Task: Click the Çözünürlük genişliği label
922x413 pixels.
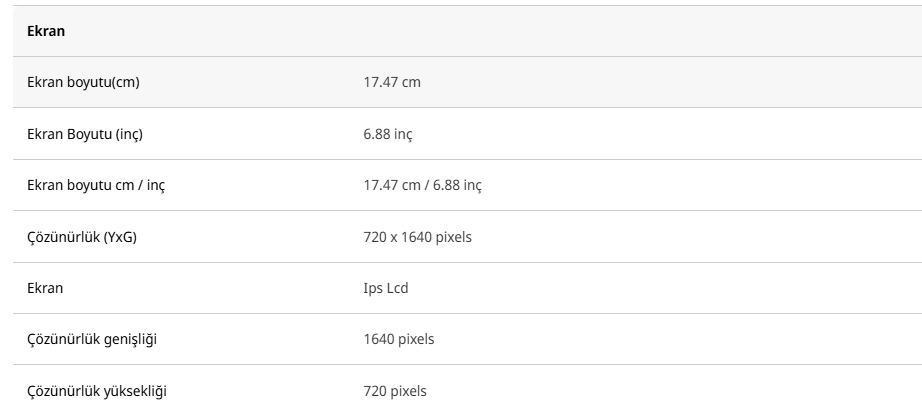Action: [x=92, y=339]
